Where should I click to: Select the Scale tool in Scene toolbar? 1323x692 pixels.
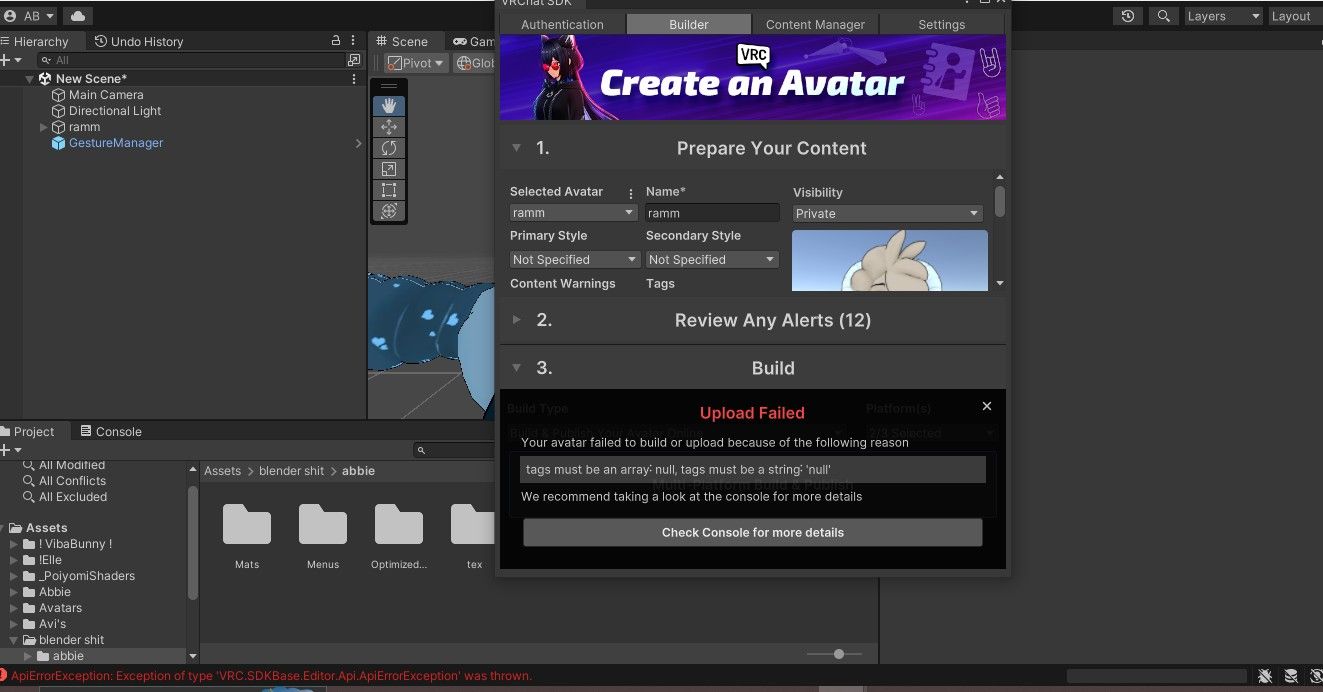[389, 169]
